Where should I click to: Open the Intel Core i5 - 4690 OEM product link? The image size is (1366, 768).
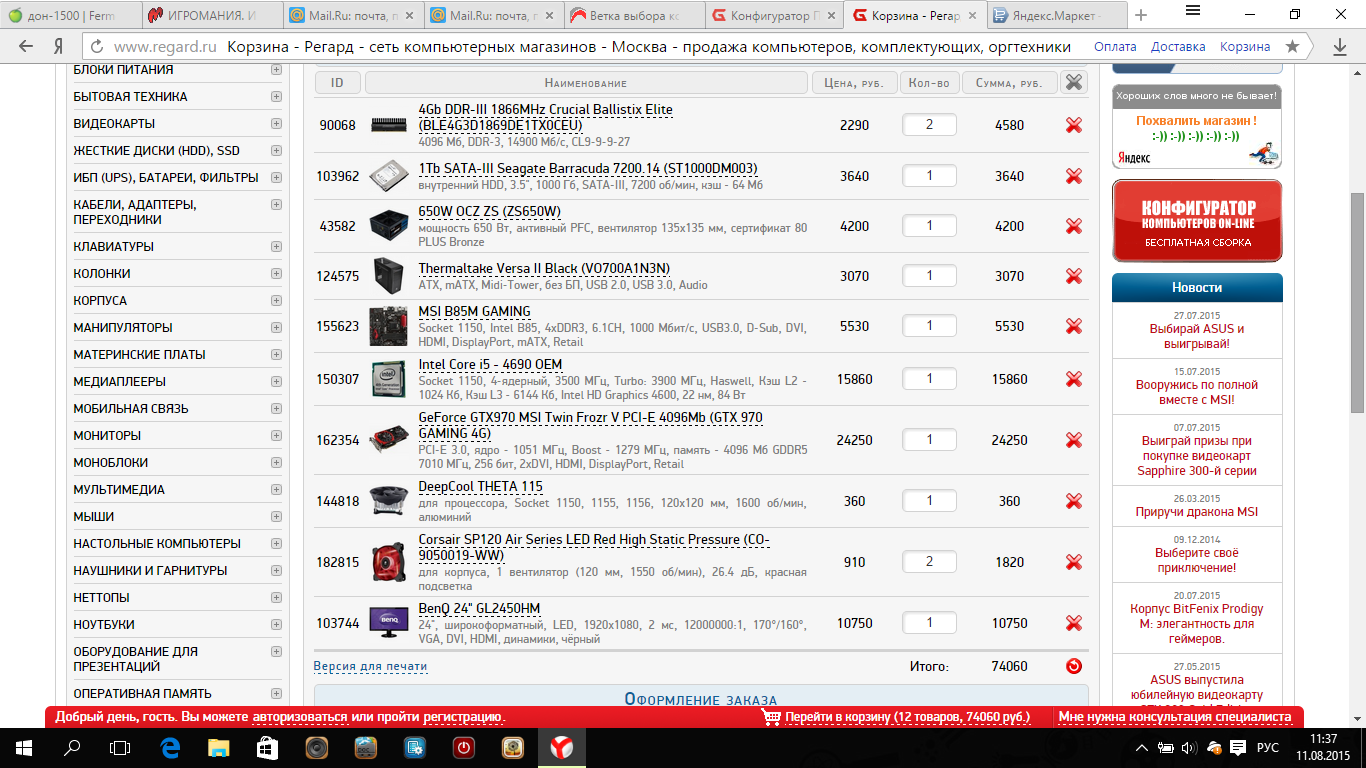click(490, 364)
